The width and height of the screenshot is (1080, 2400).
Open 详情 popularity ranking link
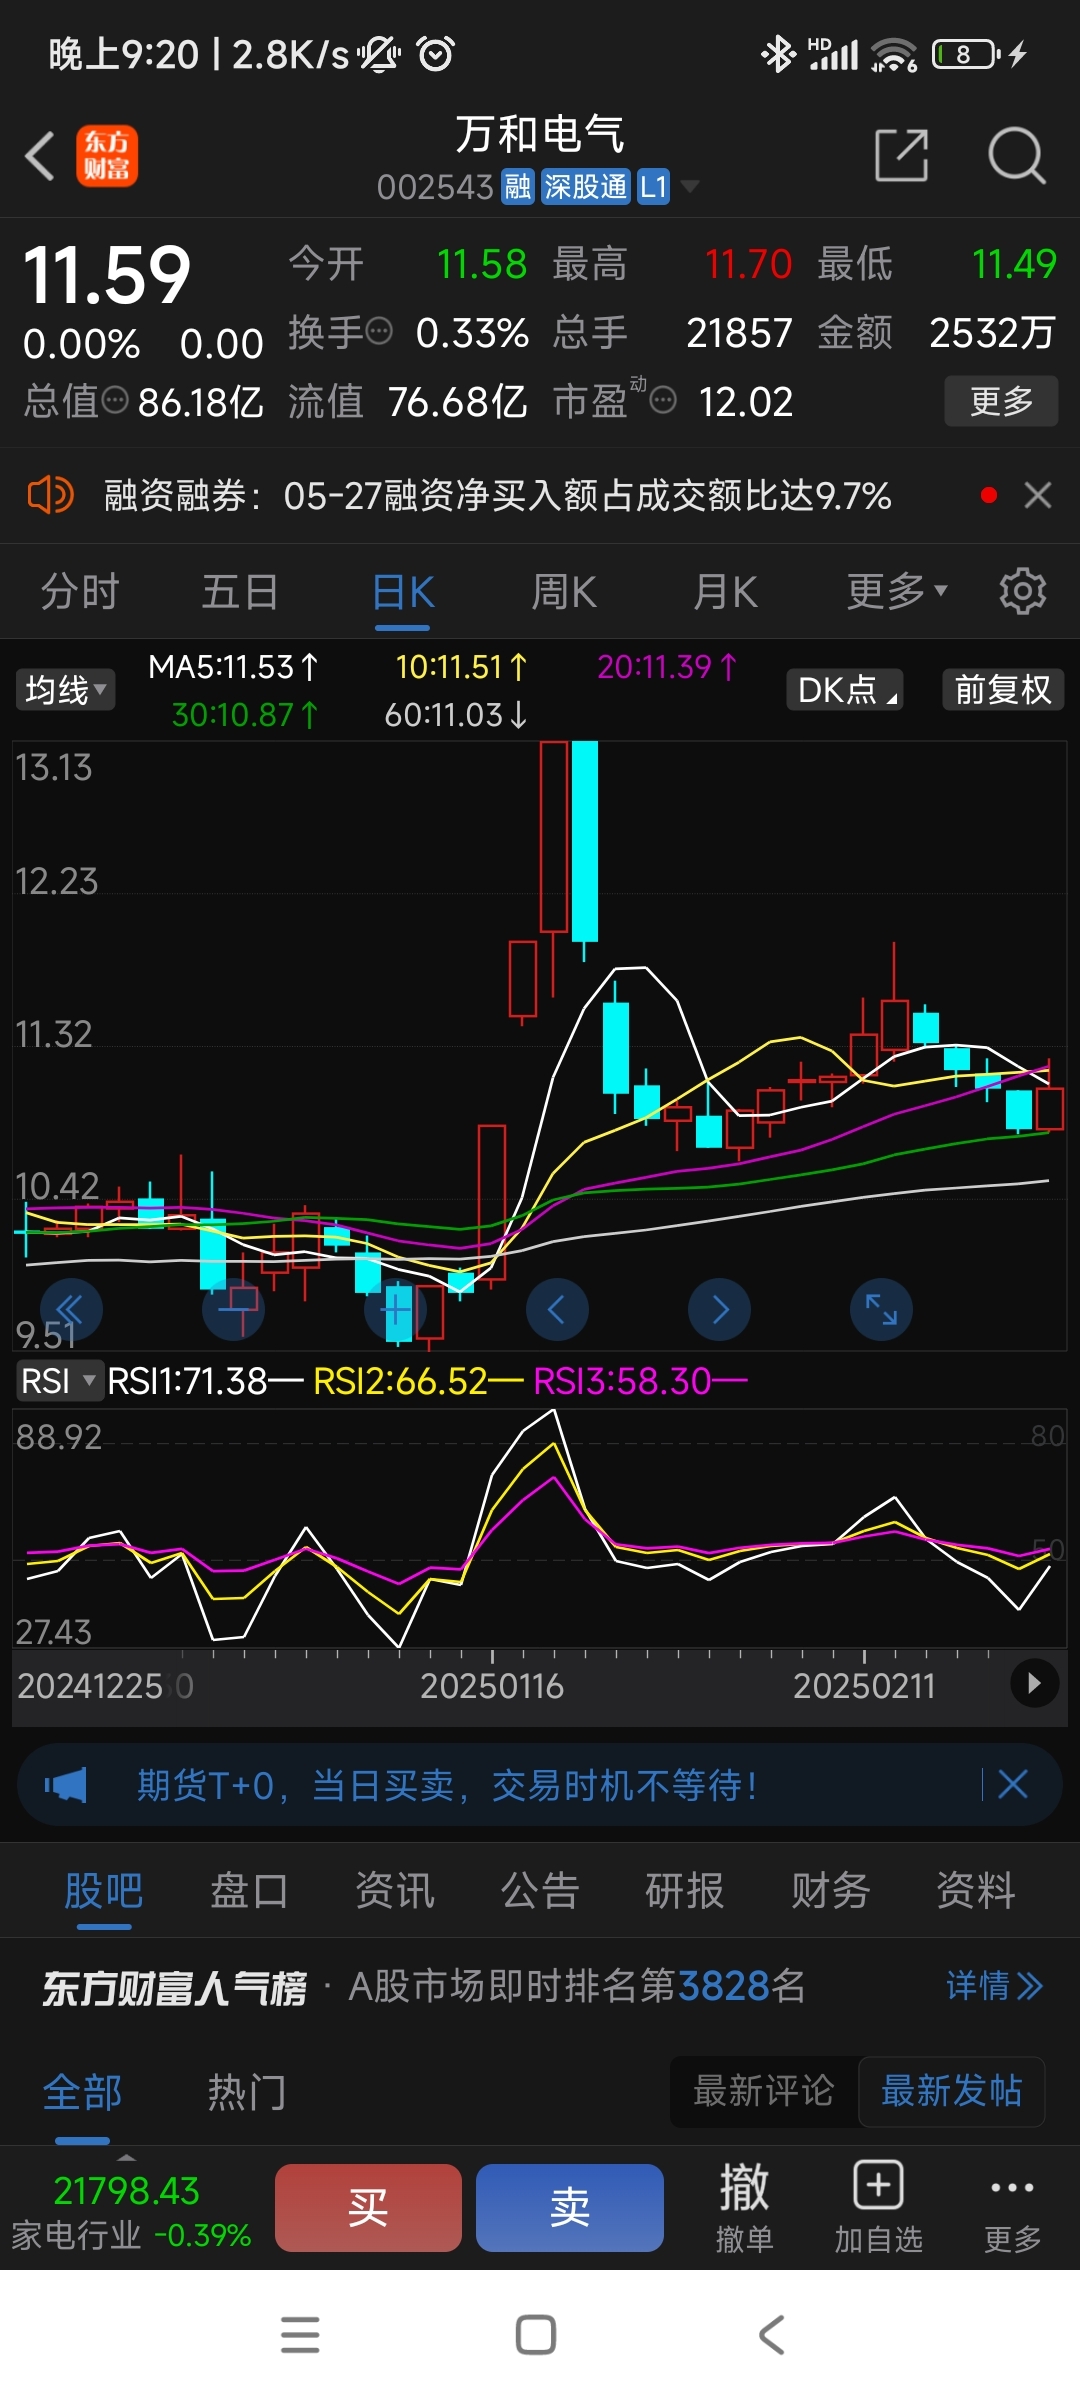pyautogui.click(x=994, y=1986)
